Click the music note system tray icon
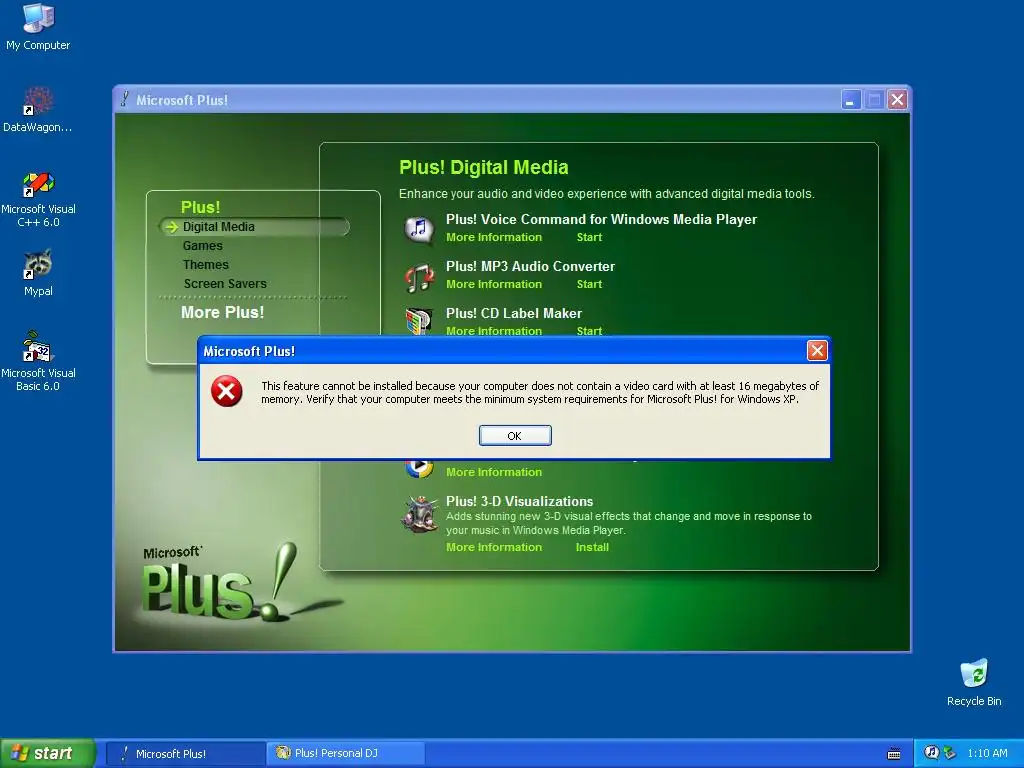1024x768 pixels. tap(931, 753)
